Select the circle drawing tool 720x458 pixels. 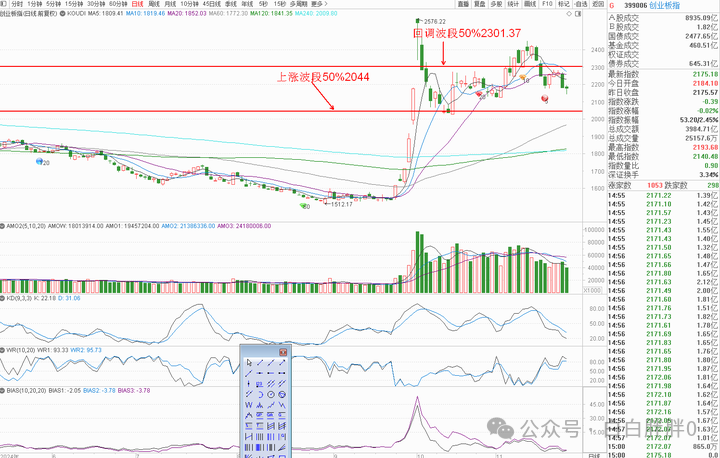click(x=271, y=394)
